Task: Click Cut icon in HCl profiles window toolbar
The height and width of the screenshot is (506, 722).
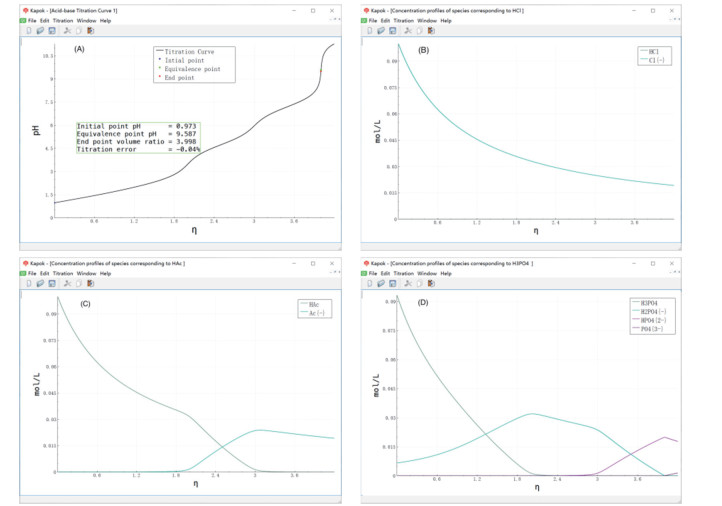Action: pyautogui.click(x=408, y=30)
